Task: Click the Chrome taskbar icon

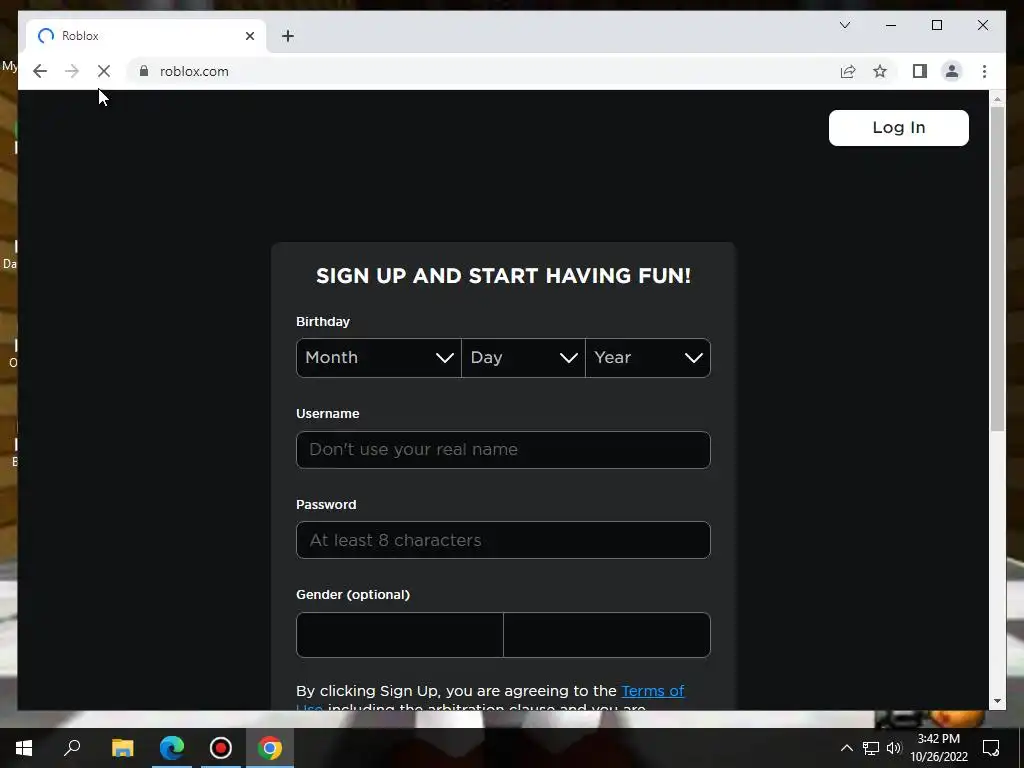Action: tap(270, 748)
